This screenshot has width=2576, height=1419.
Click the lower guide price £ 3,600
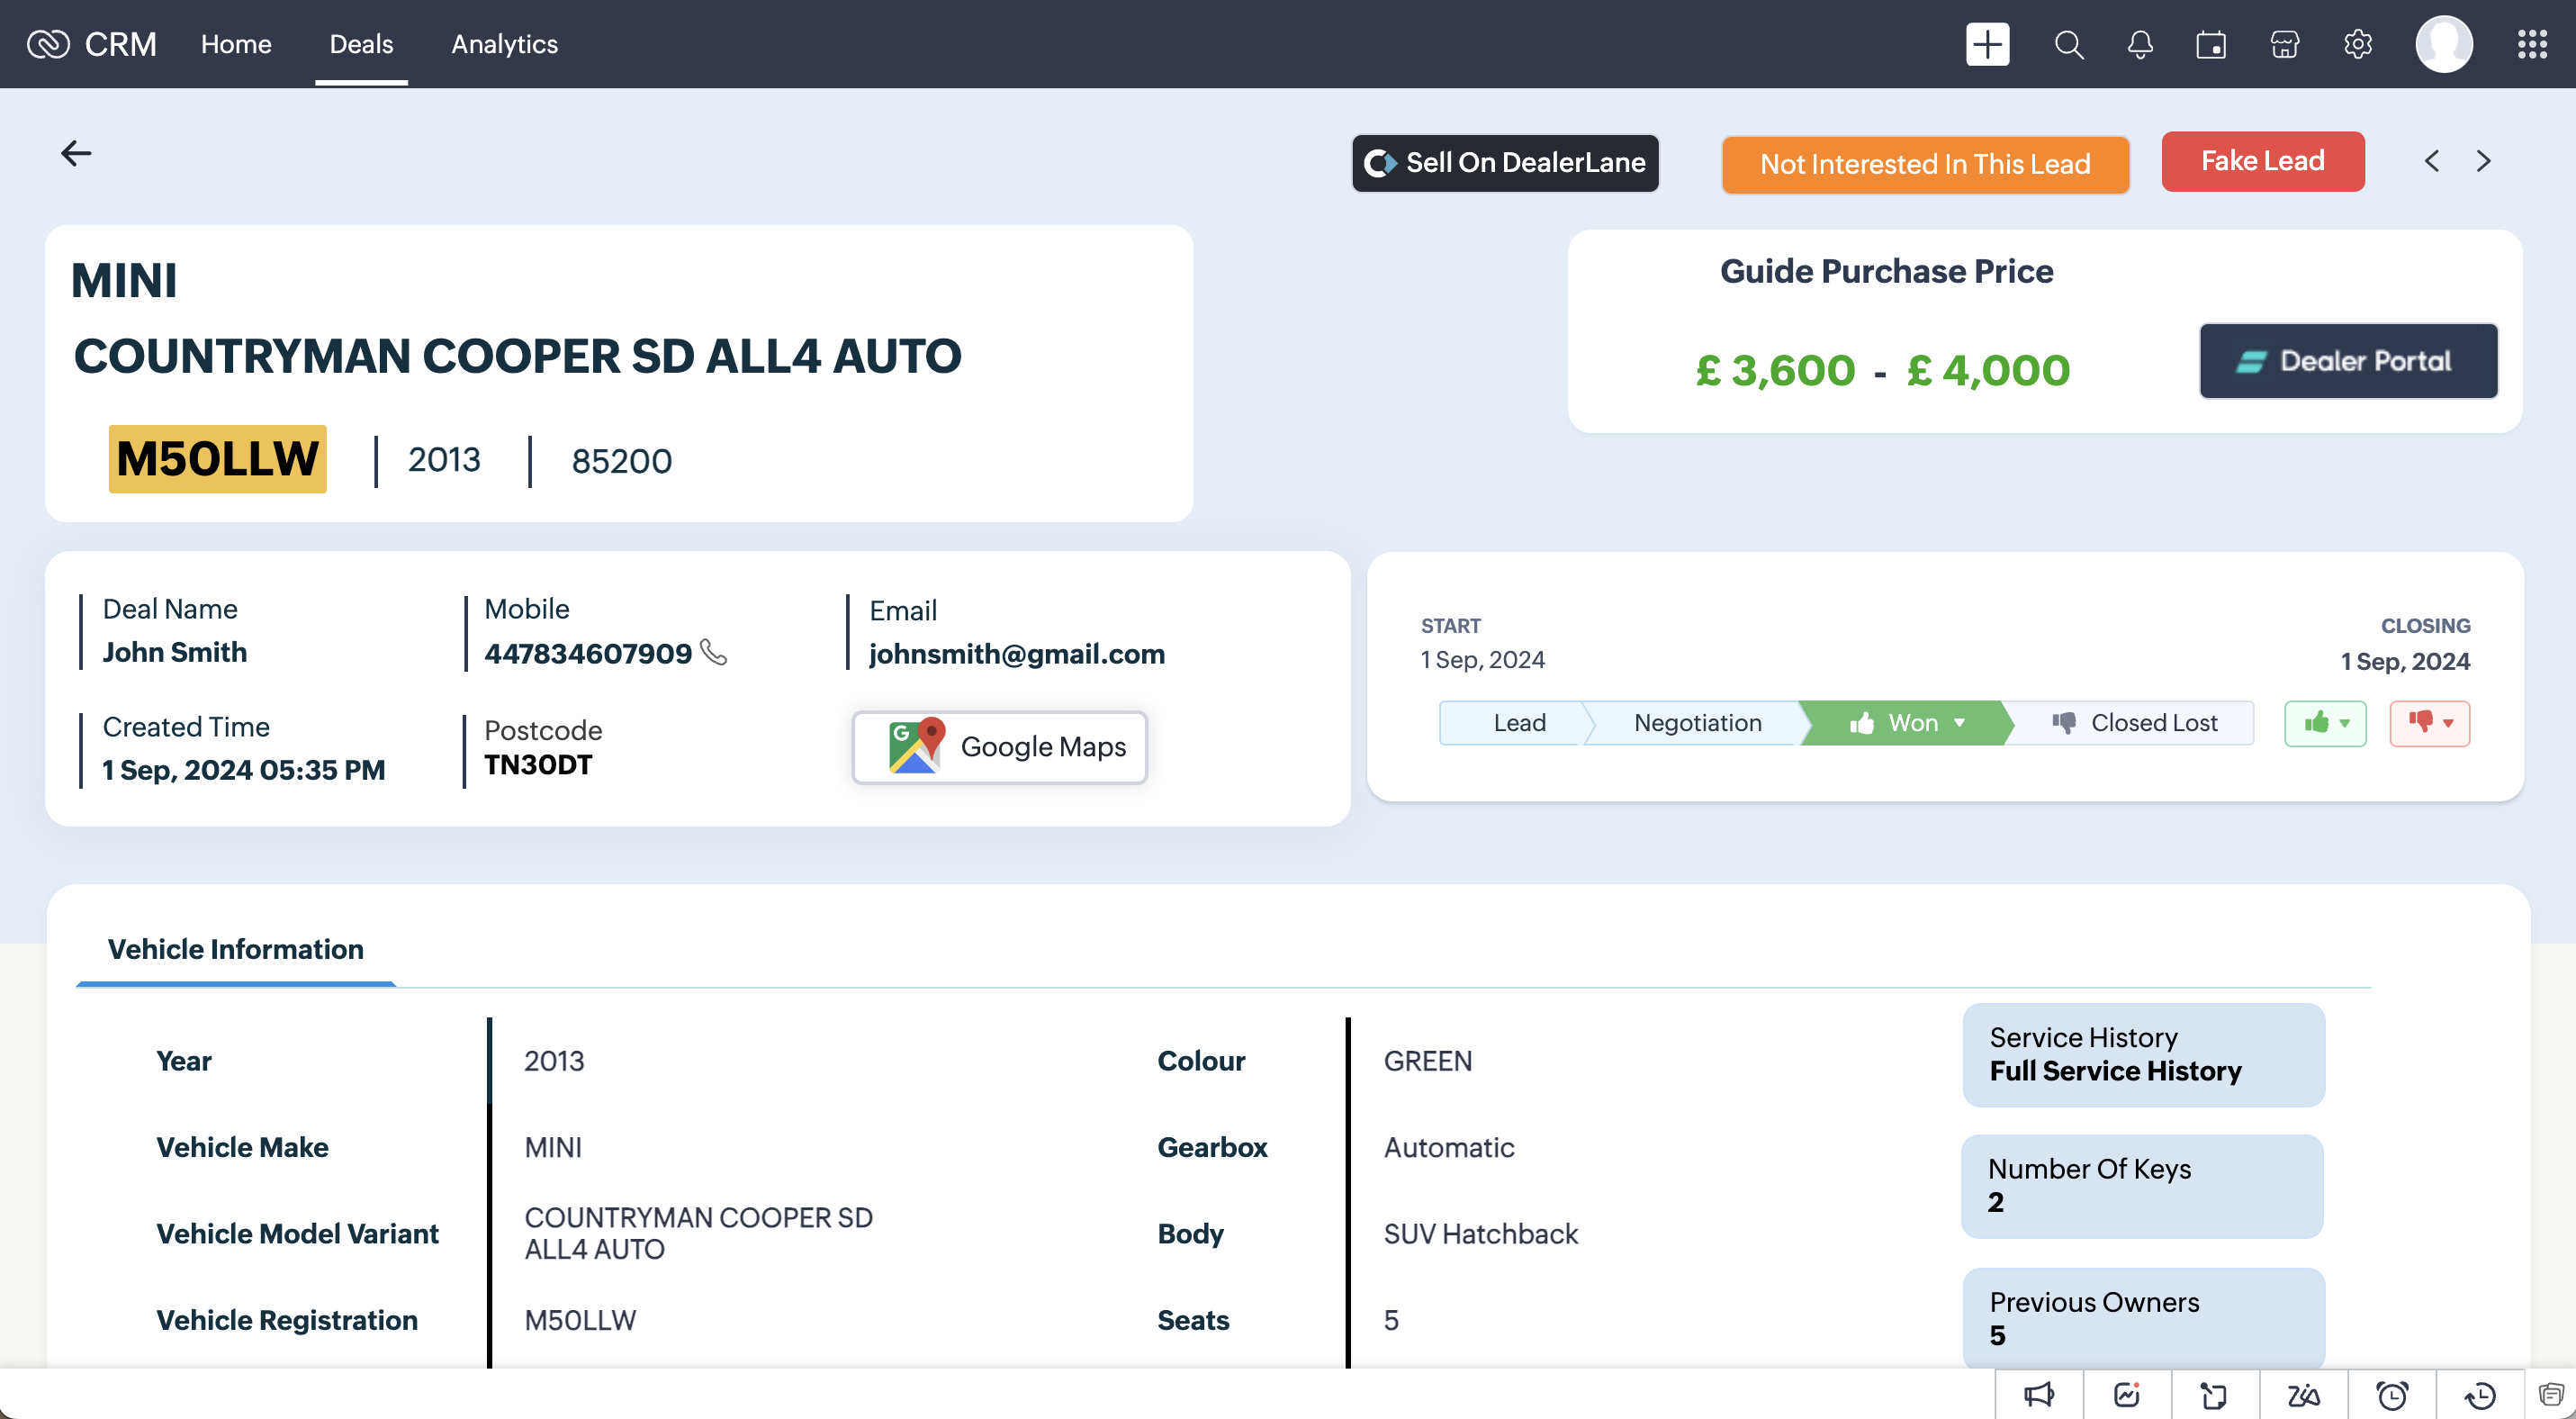1776,370
